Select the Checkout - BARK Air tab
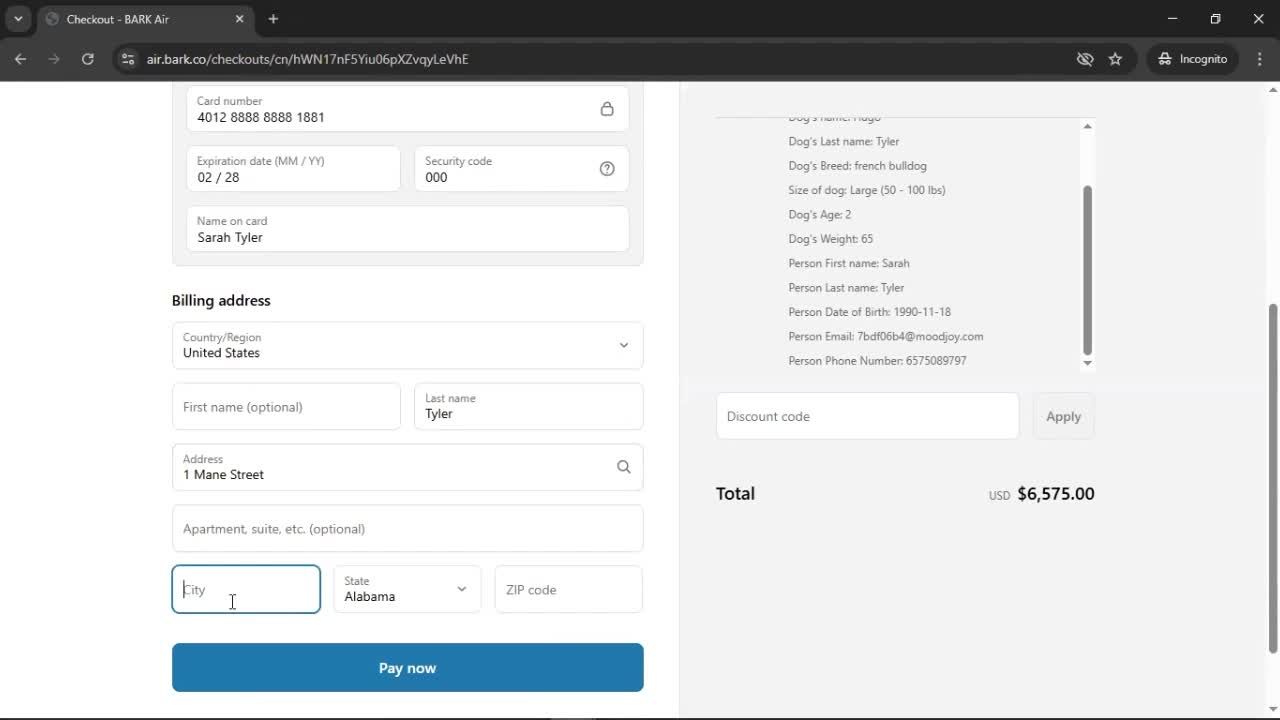Viewport: 1280px width, 720px height. coord(145,19)
